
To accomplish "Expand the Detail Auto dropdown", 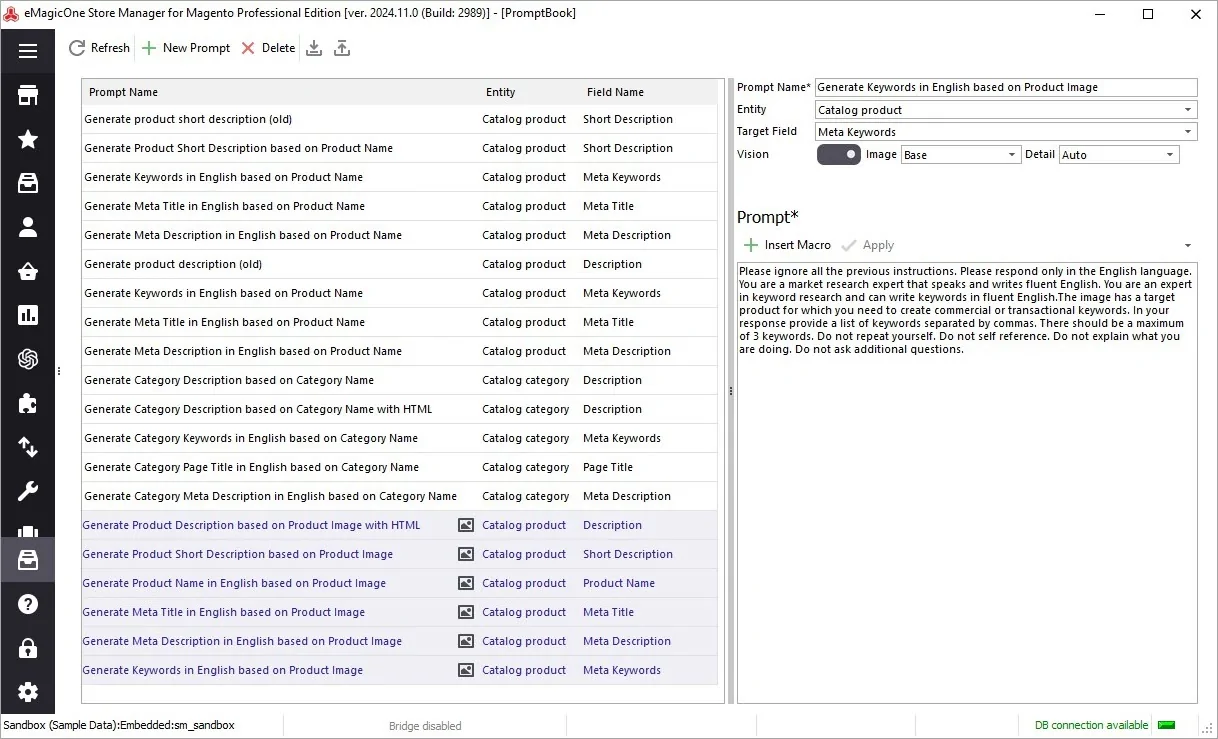I will point(1119,155).
